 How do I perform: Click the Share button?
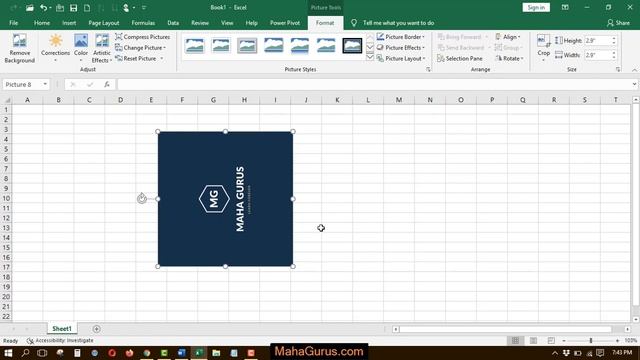pos(618,23)
